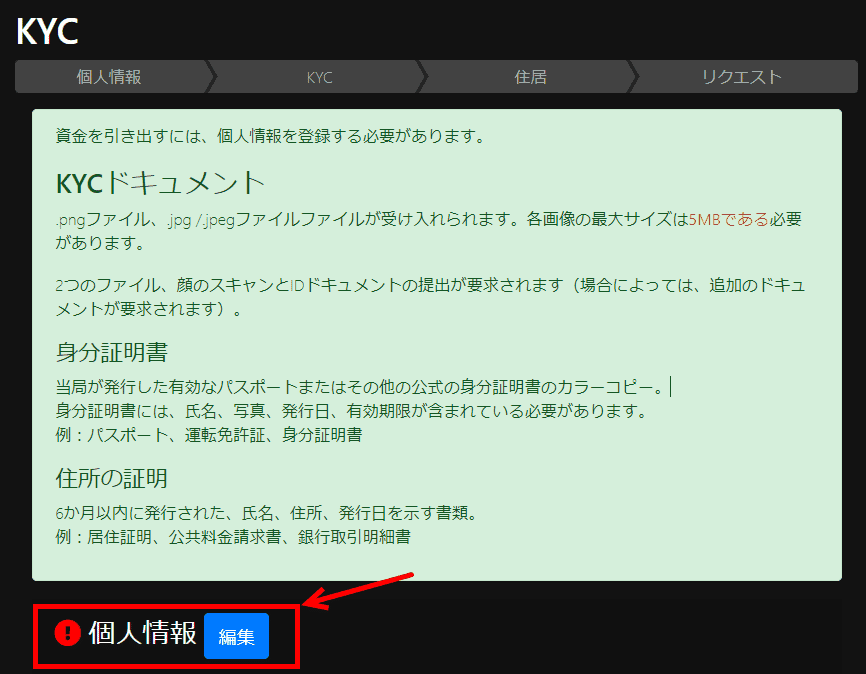This screenshot has width=866, height=674.
Task: Click the 住所の証明 heading
Action: 112,478
